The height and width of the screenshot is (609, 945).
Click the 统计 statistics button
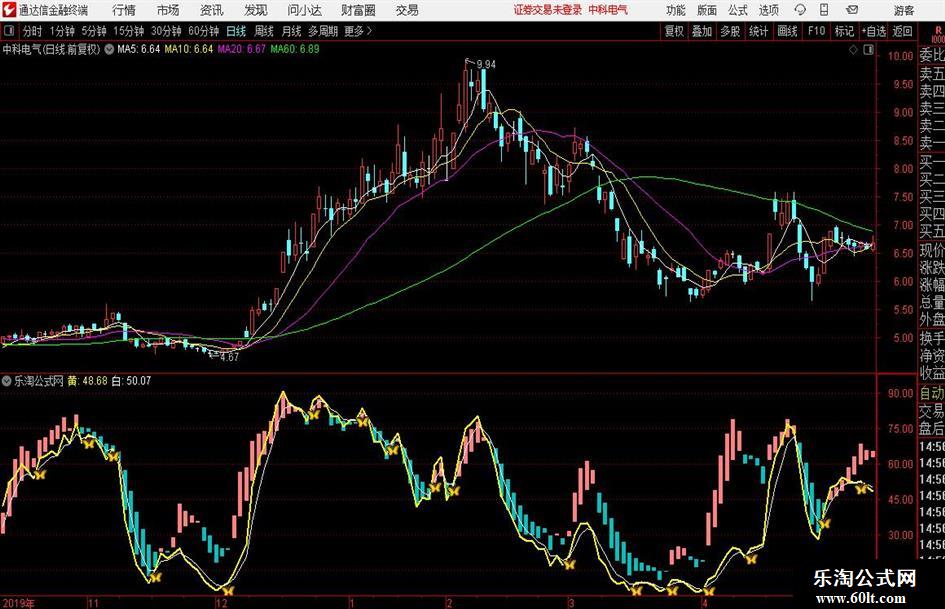758,31
